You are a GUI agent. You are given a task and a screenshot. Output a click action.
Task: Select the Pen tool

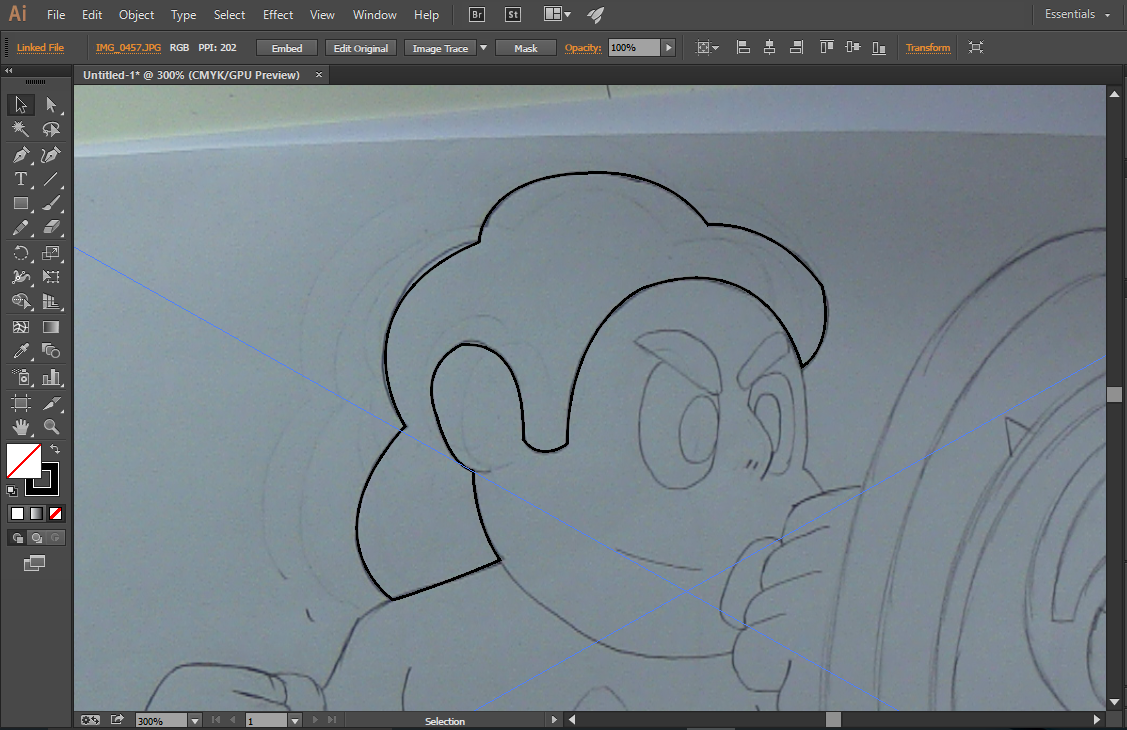point(21,154)
